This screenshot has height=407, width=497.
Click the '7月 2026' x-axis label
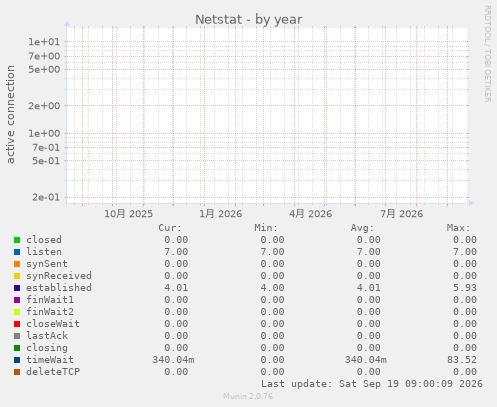click(x=402, y=214)
